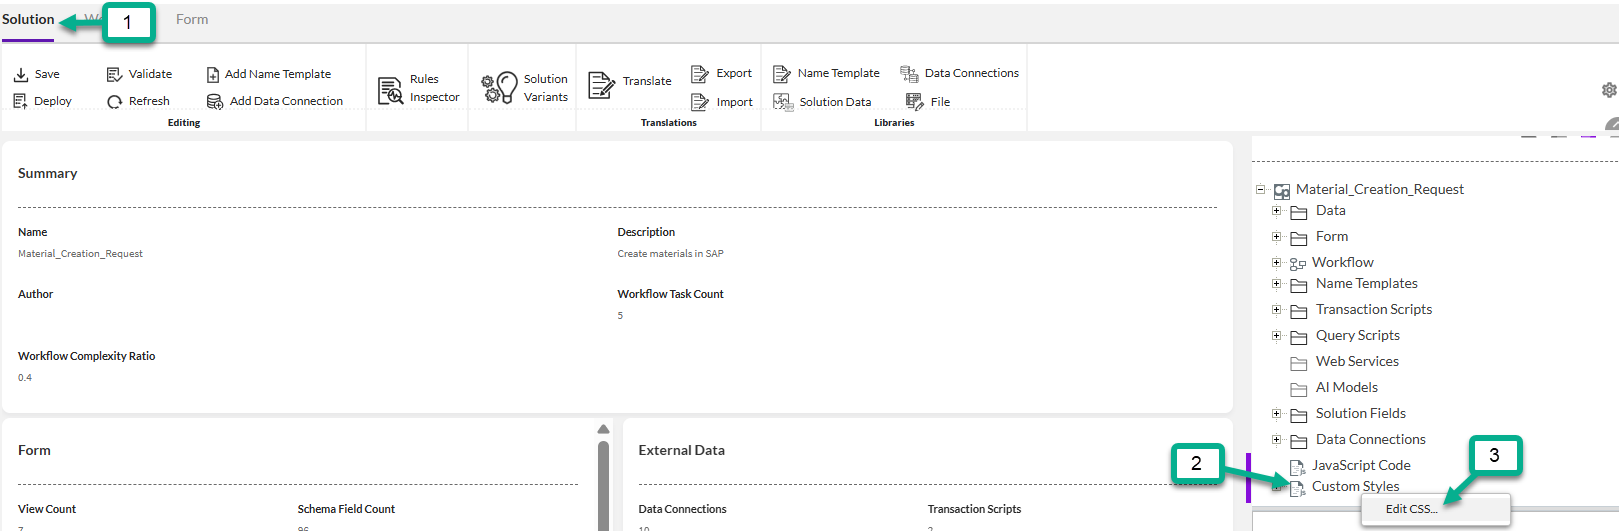Screen dimensions: 1619x531
Task: Click the Save icon in the ribbon
Action: point(21,74)
